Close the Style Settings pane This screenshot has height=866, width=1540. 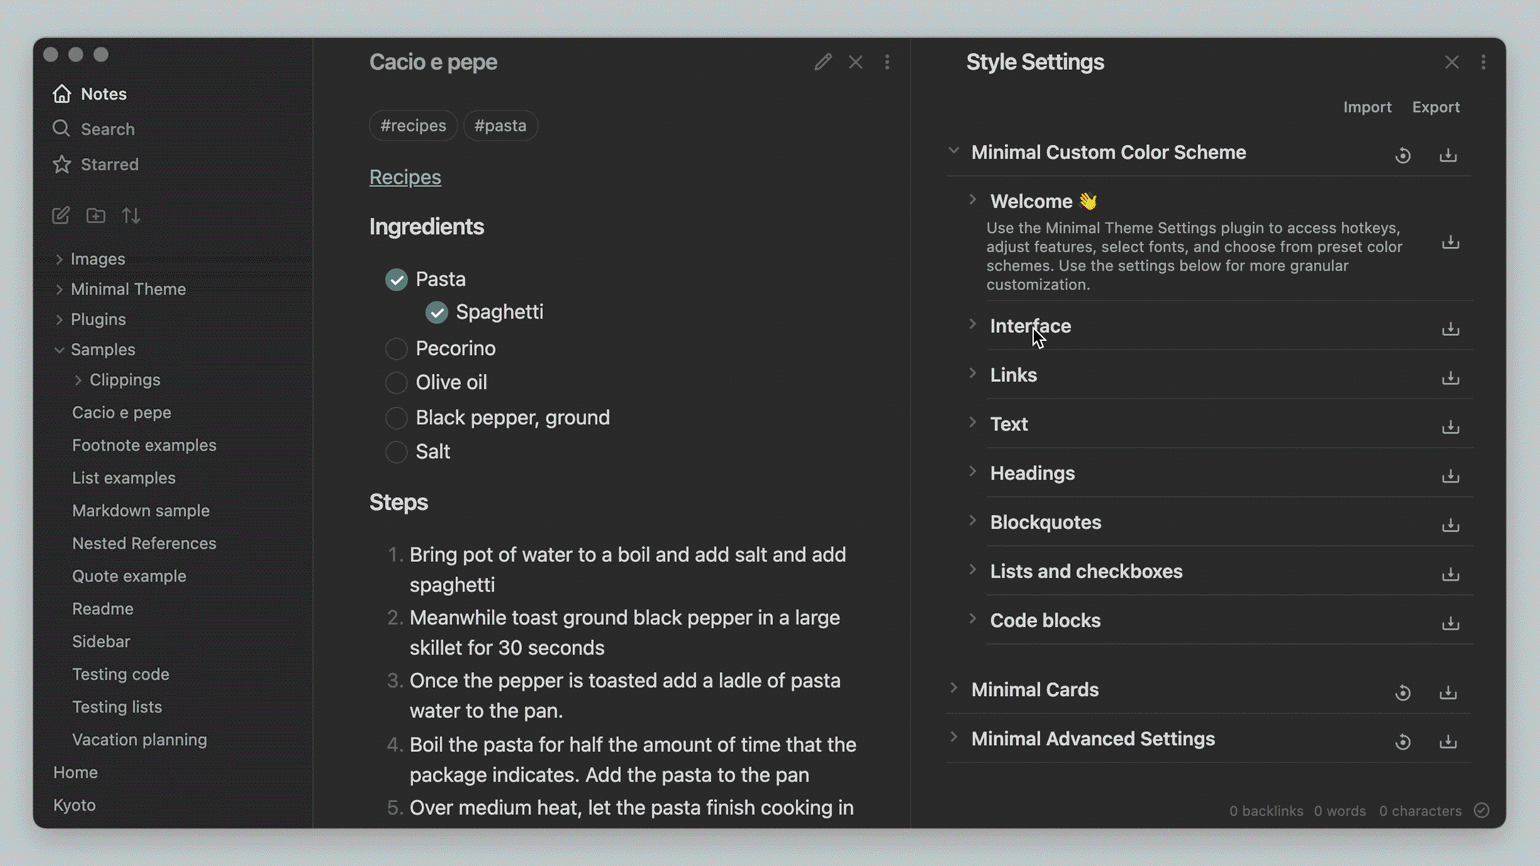[1452, 62]
